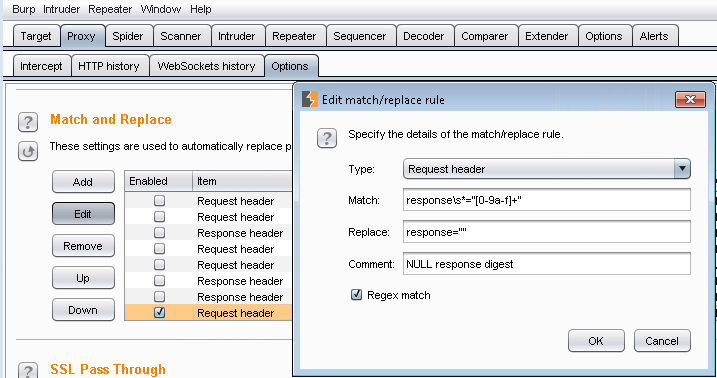Click the restore defaults arrow icon
The height and width of the screenshot is (378, 717).
coord(28,151)
